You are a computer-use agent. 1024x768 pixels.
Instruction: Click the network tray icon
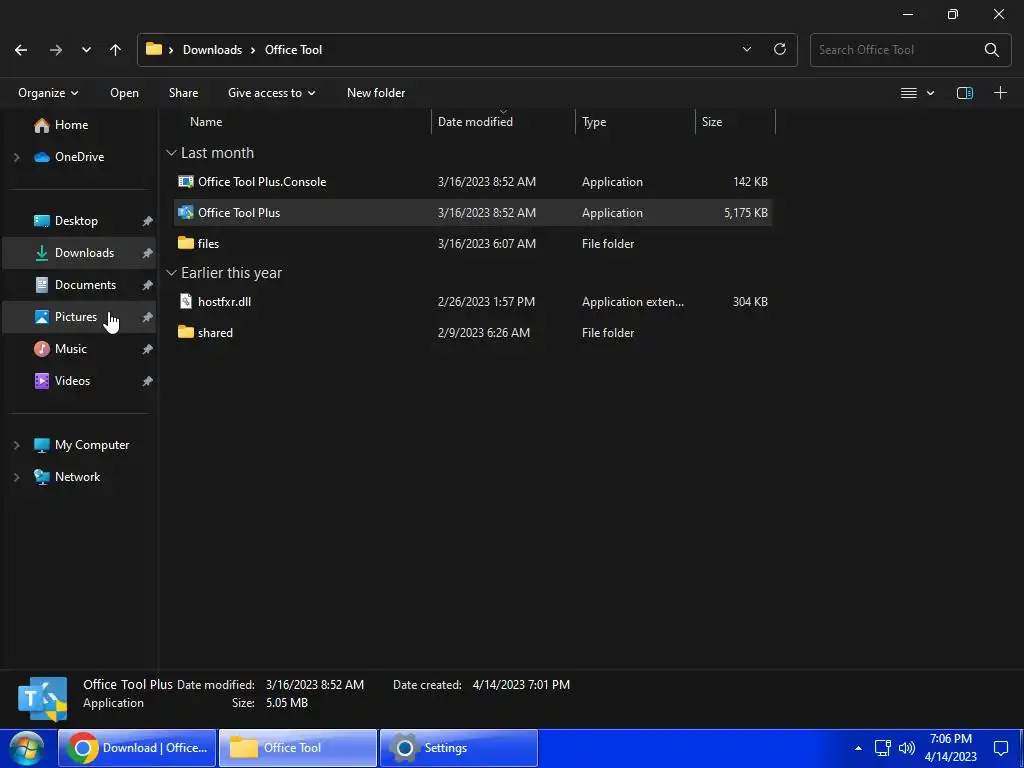[883, 748]
